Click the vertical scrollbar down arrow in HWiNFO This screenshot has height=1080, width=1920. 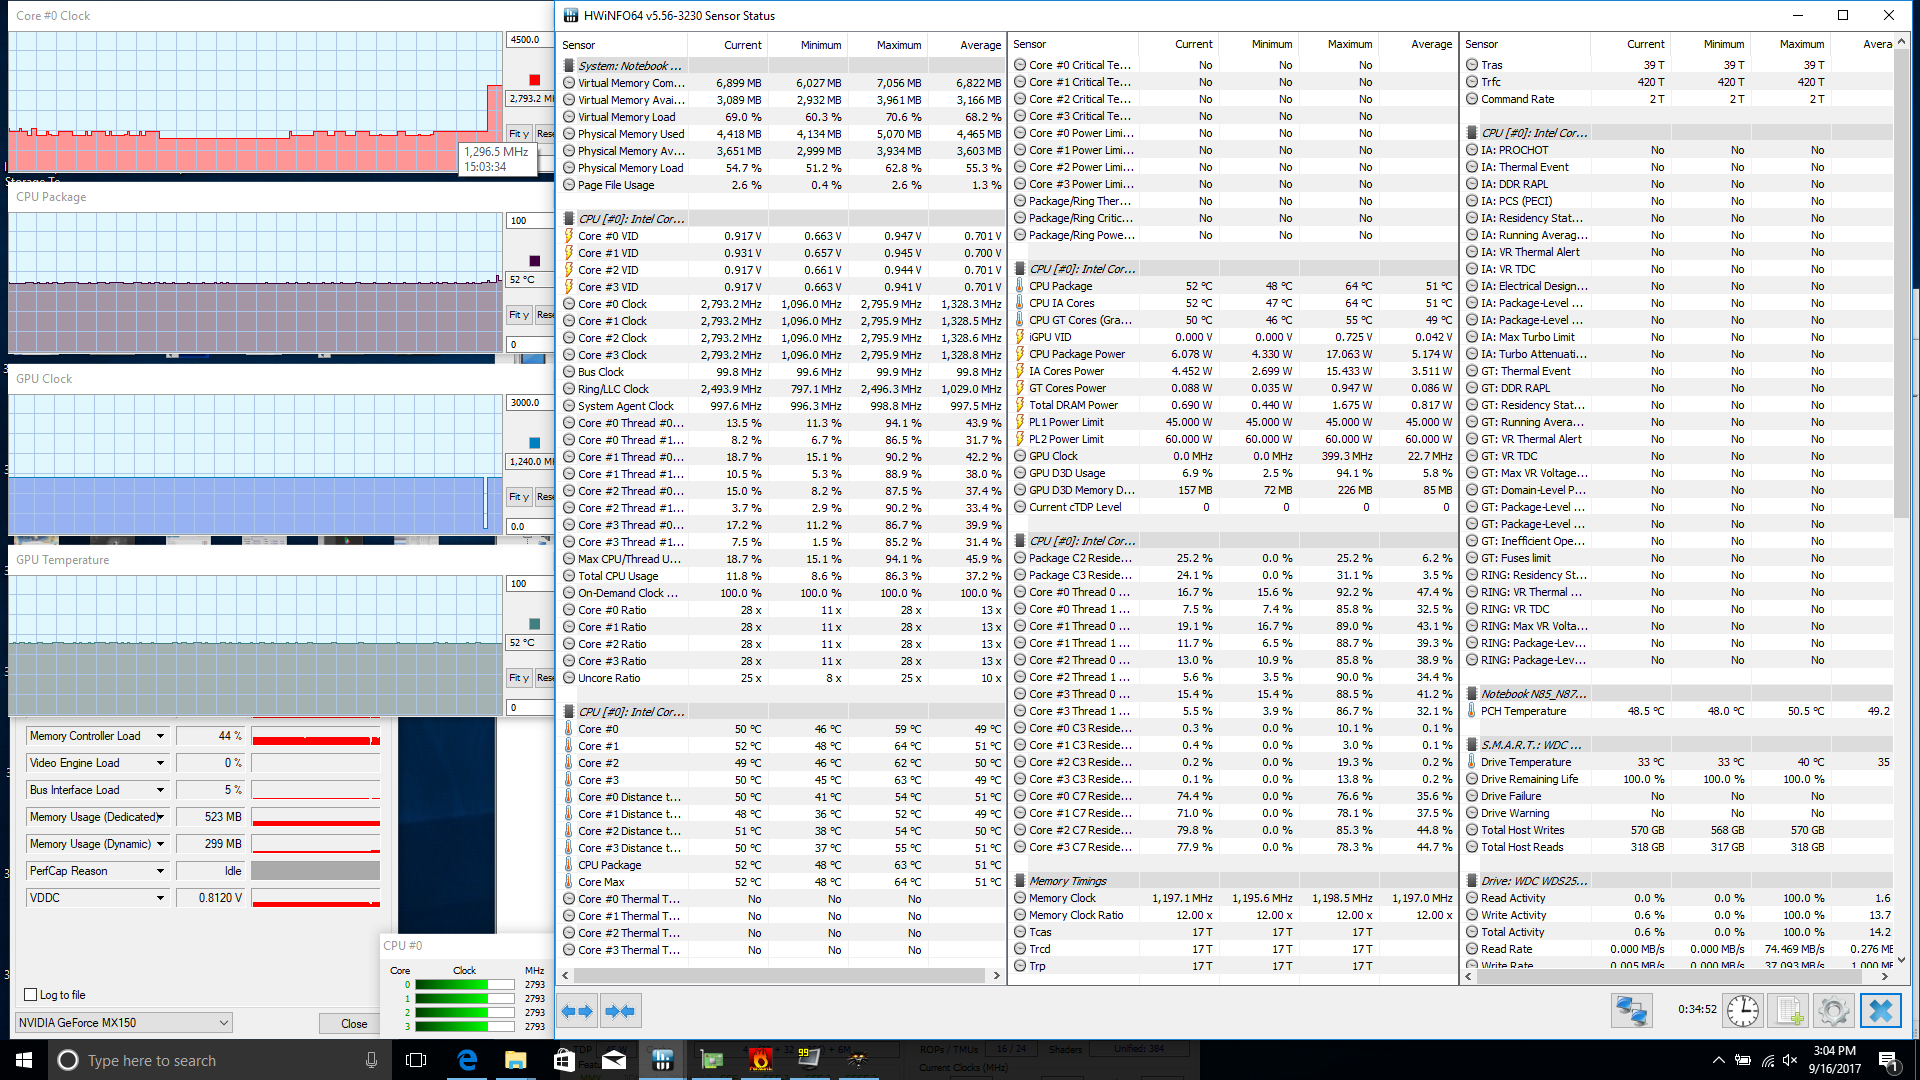[x=1901, y=959]
